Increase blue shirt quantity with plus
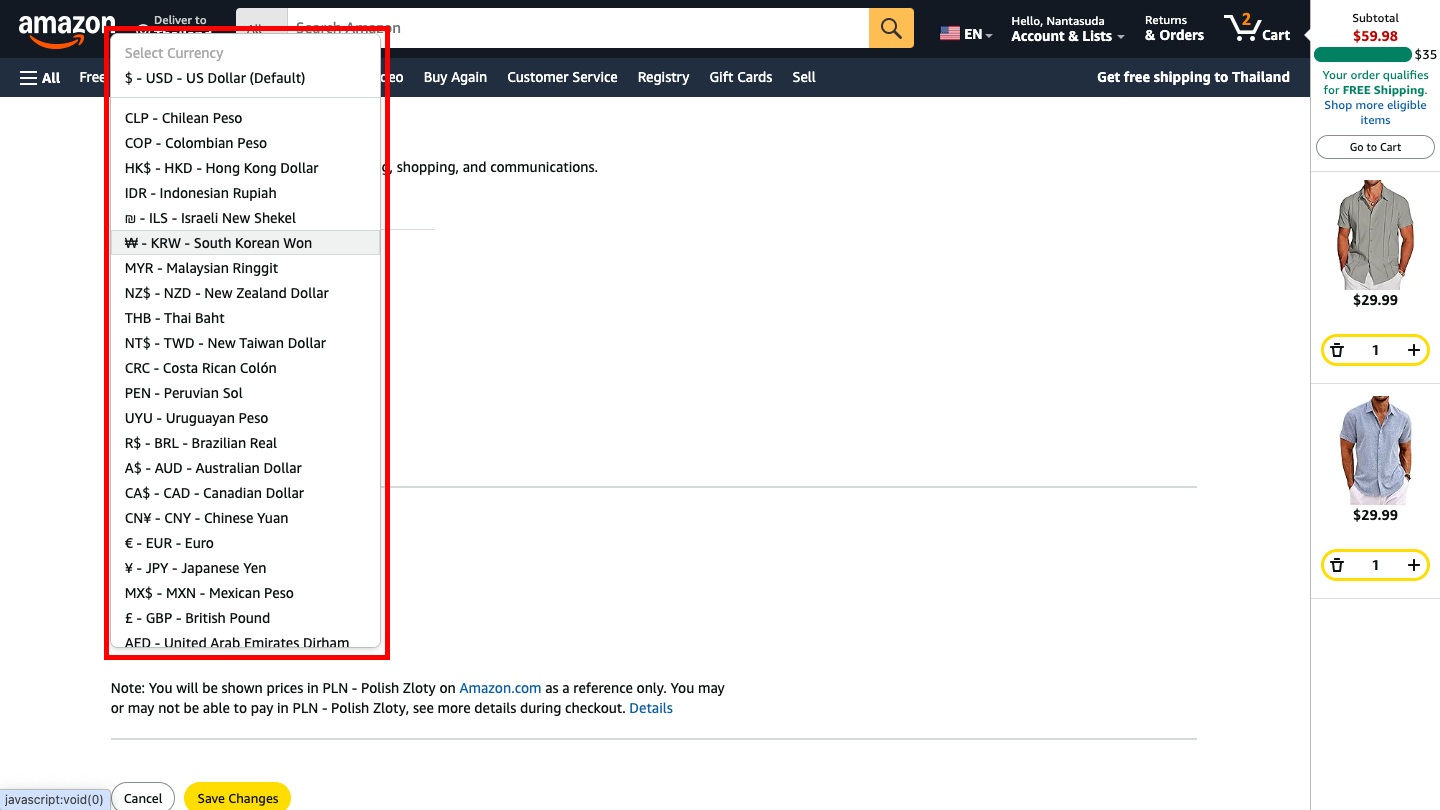 point(1413,565)
